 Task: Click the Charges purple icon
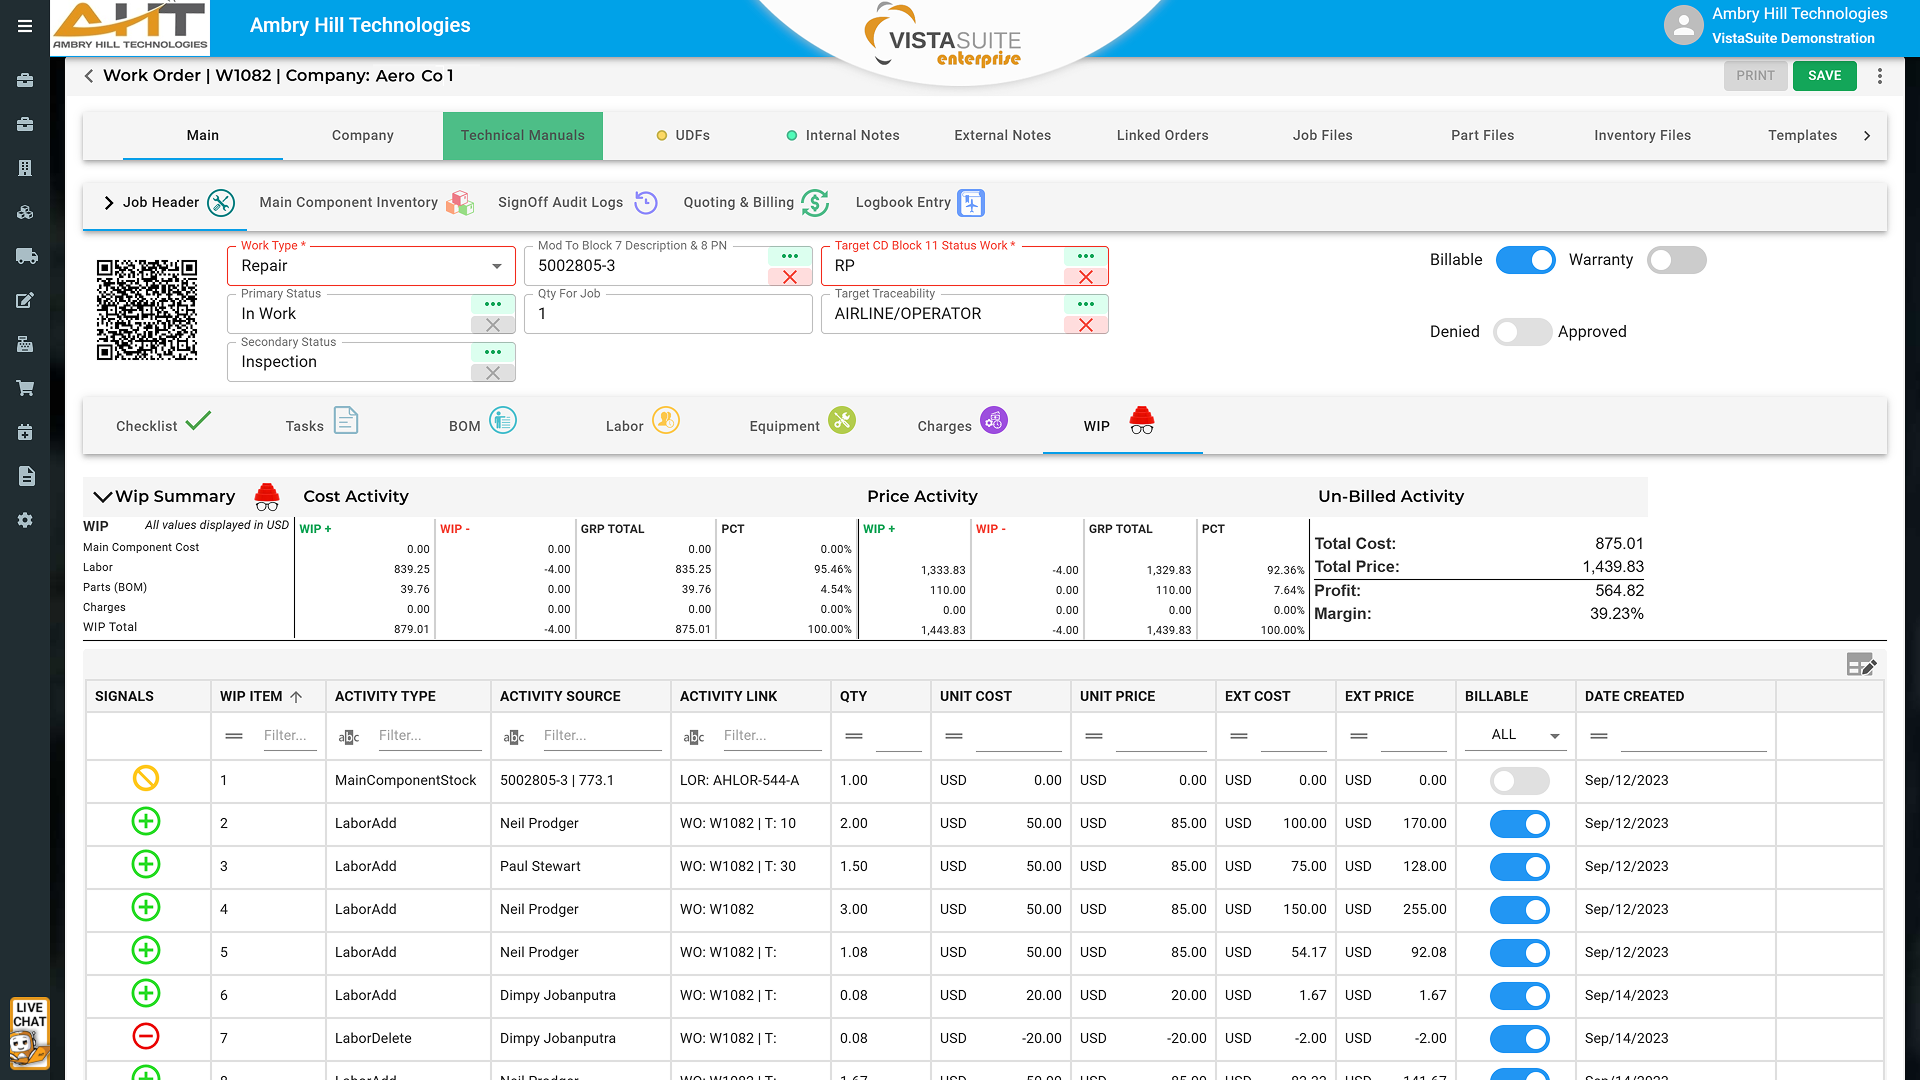[993, 421]
